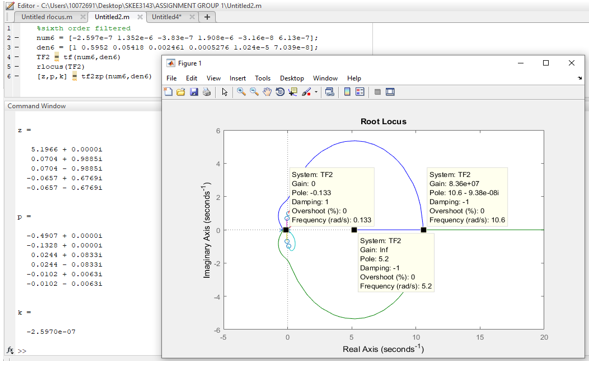The height and width of the screenshot is (370, 599).
Task: Click the Print Figure icon
Action: coord(207,92)
